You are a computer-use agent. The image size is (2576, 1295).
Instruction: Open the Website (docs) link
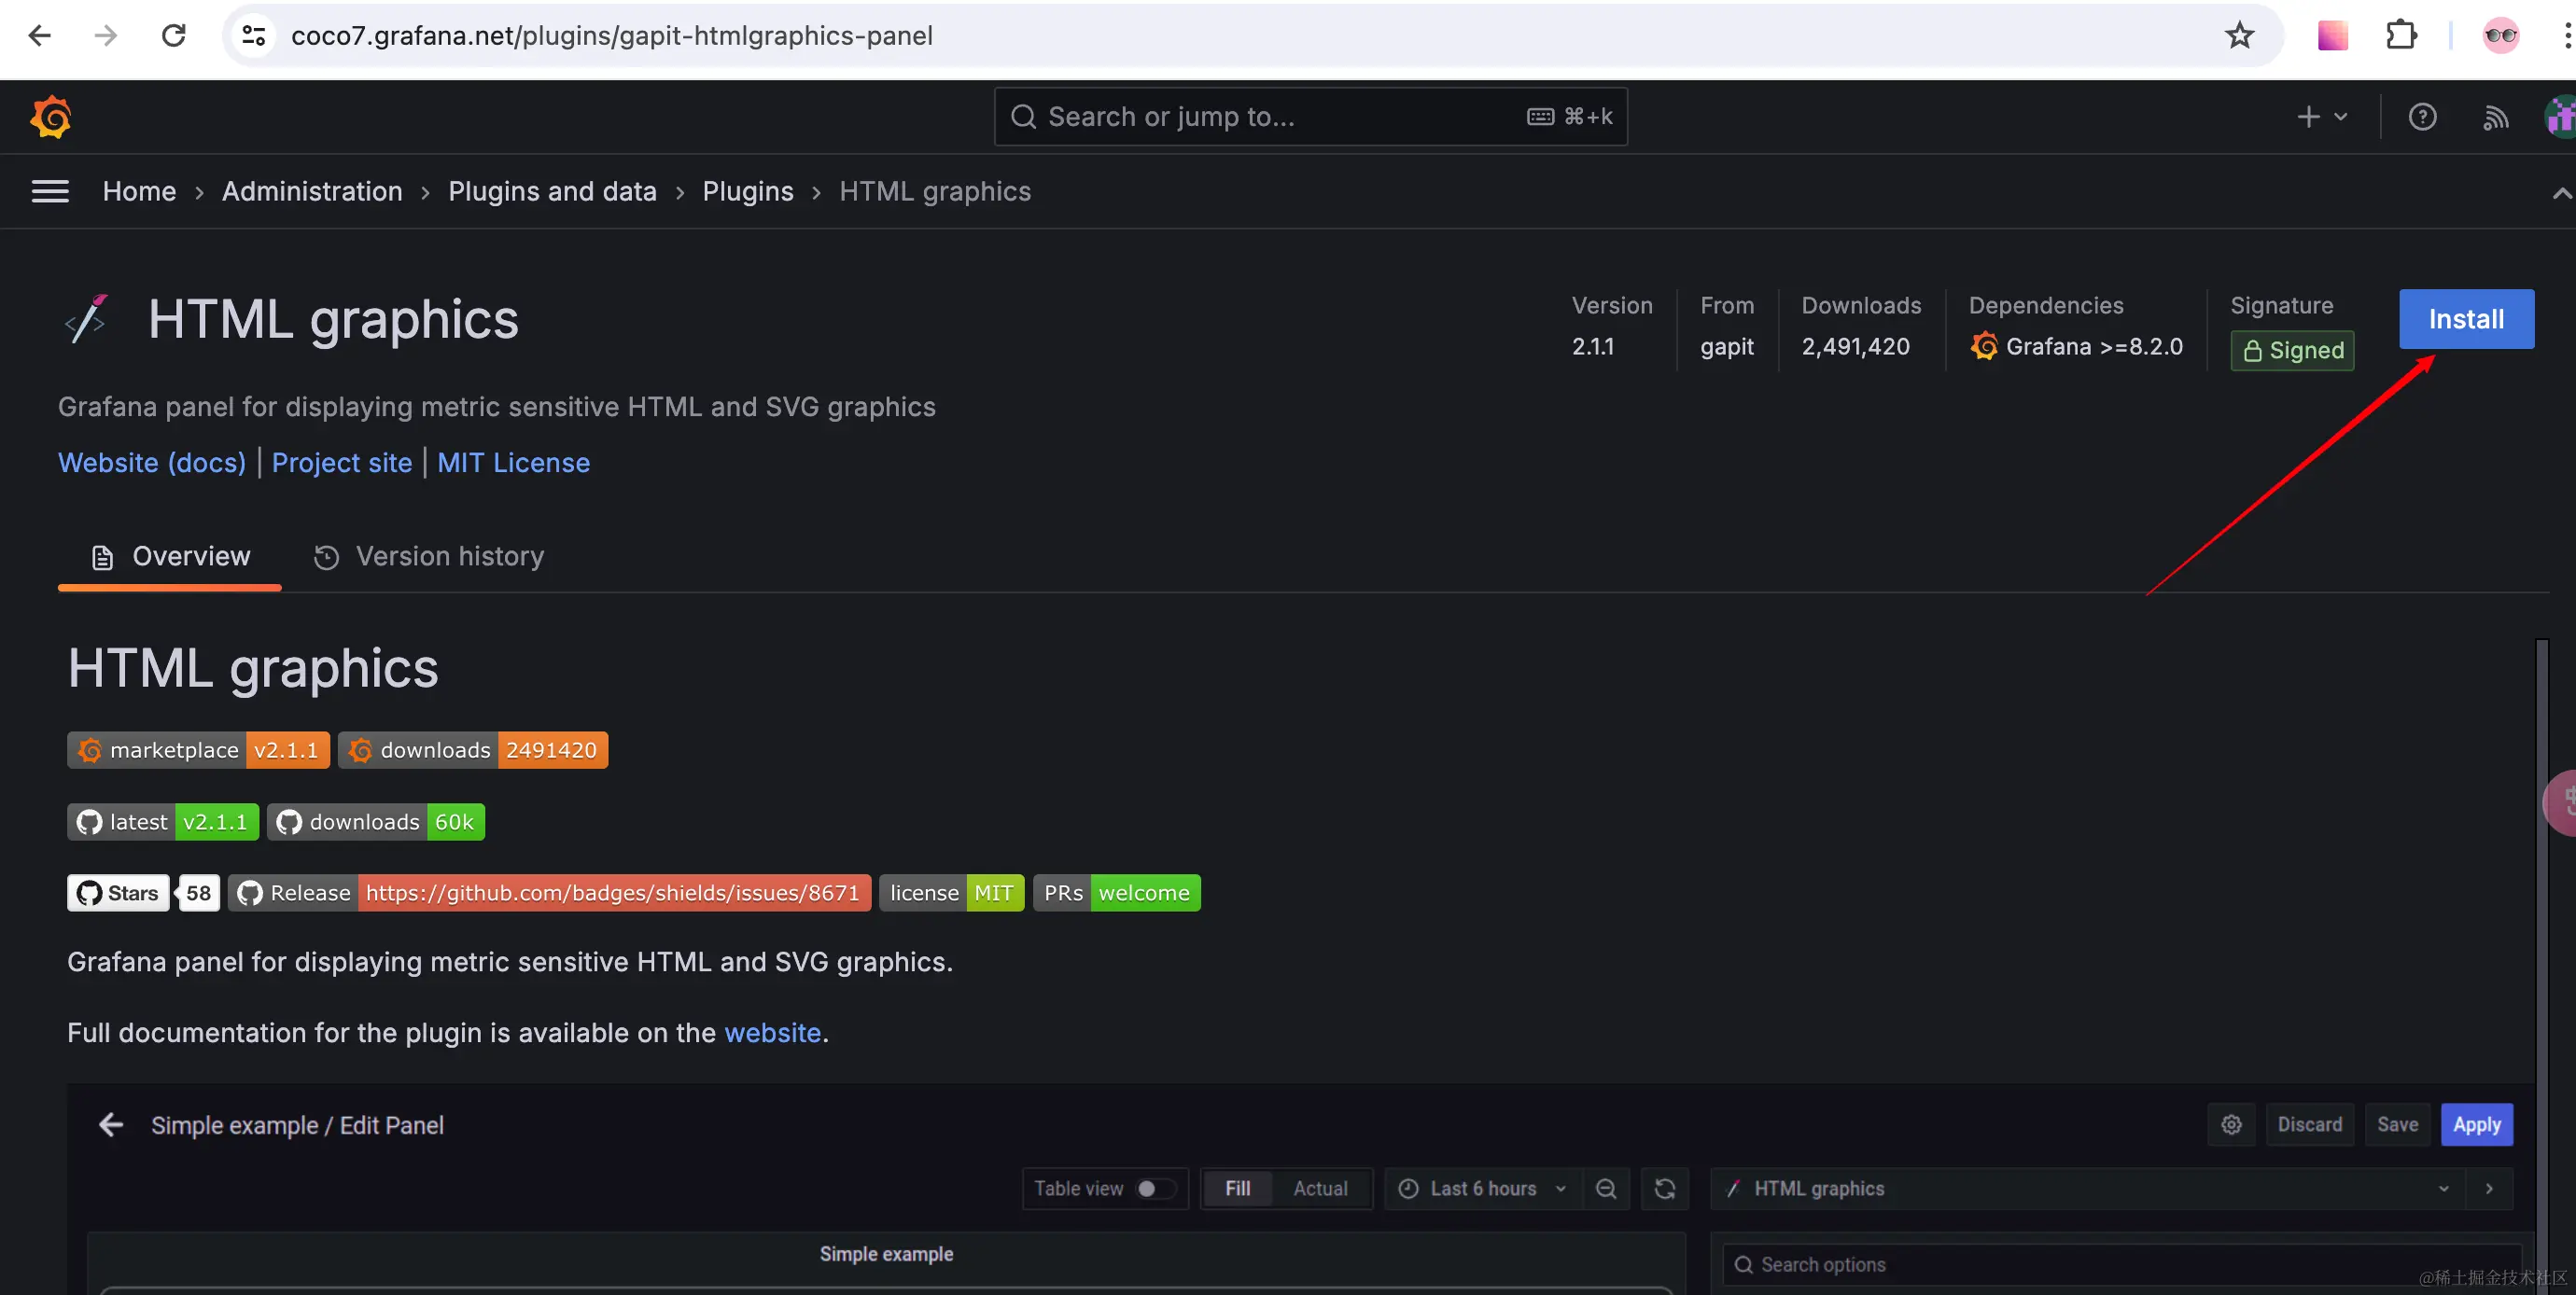tap(152, 462)
